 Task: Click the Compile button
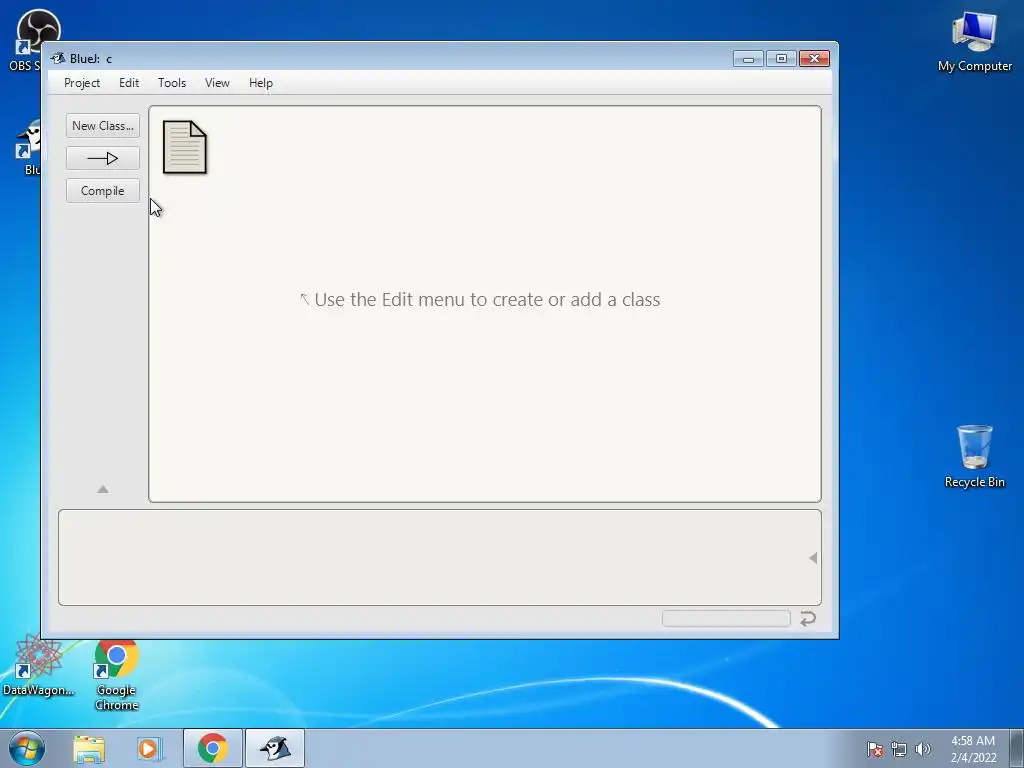103,191
